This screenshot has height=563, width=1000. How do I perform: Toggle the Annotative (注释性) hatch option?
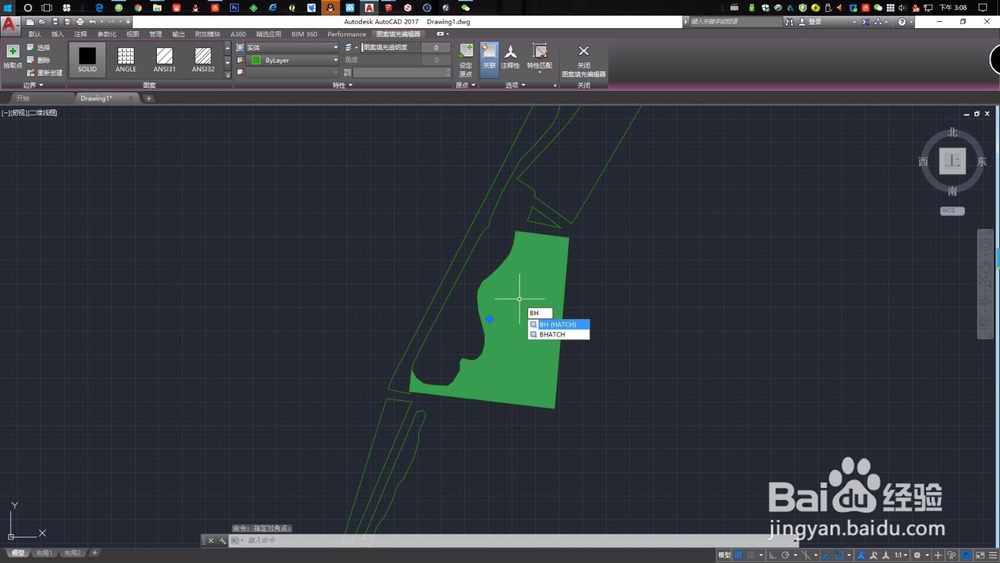click(510, 56)
